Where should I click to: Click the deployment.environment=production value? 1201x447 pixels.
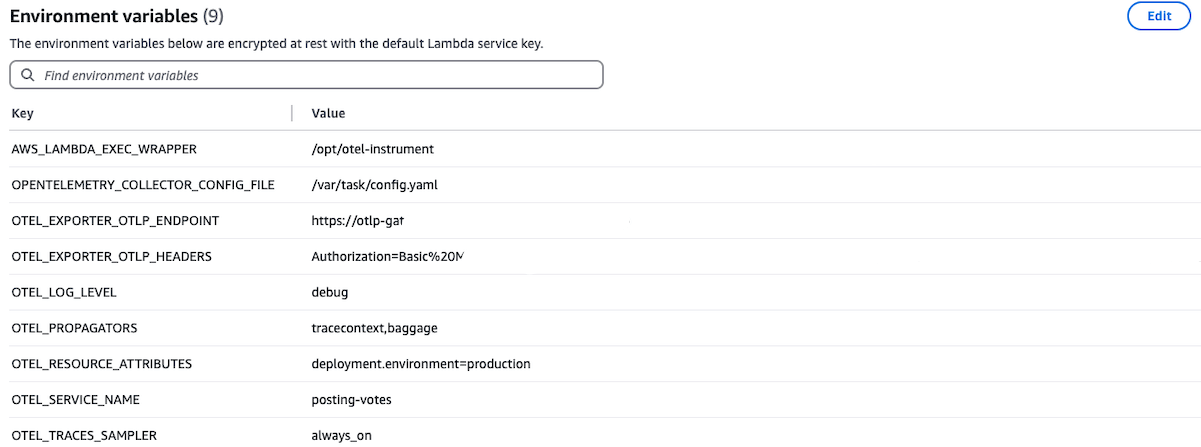click(x=421, y=363)
